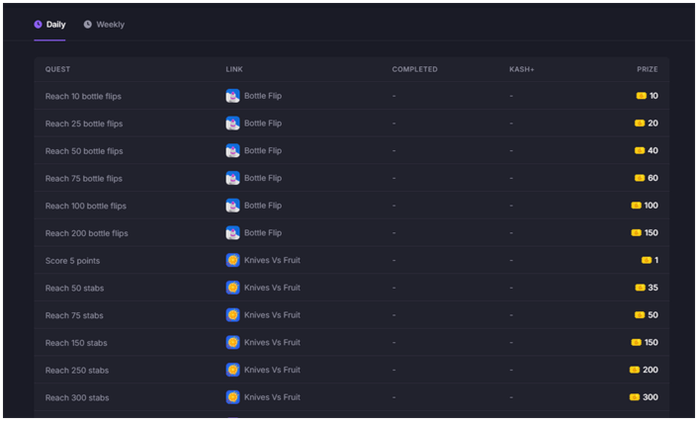Click the coin icon beside prize 35
Viewport: 698px width, 421px height.
pyautogui.click(x=640, y=288)
